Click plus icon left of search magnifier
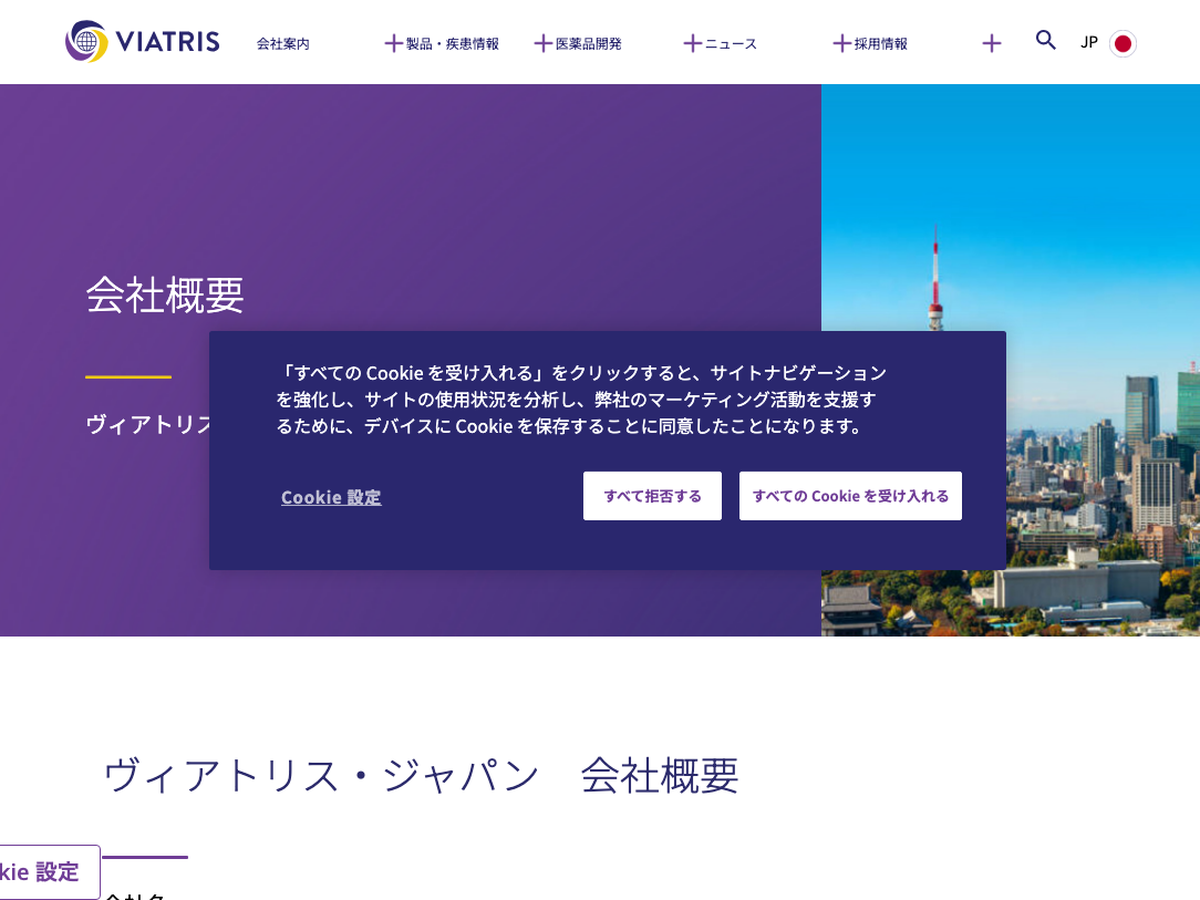This screenshot has height=900, width=1200. (991, 43)
